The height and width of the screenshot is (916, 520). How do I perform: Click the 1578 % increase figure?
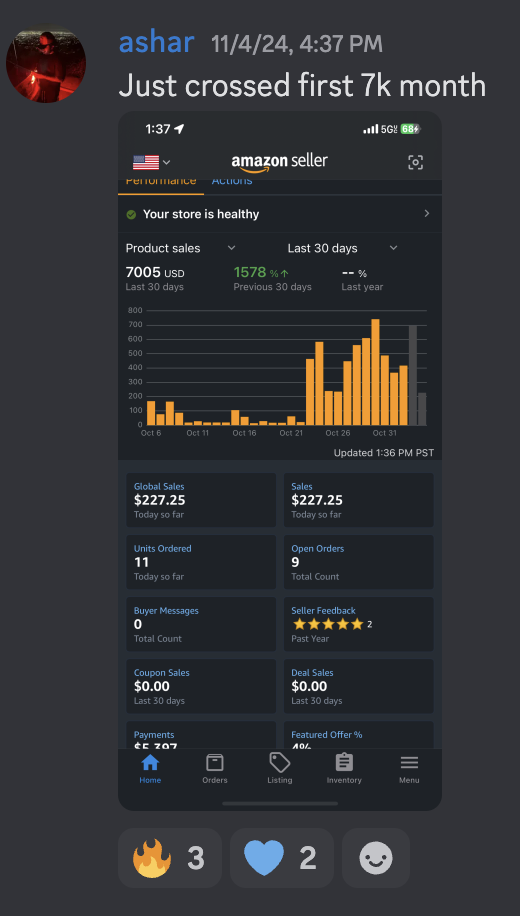(x=261, y=272)
